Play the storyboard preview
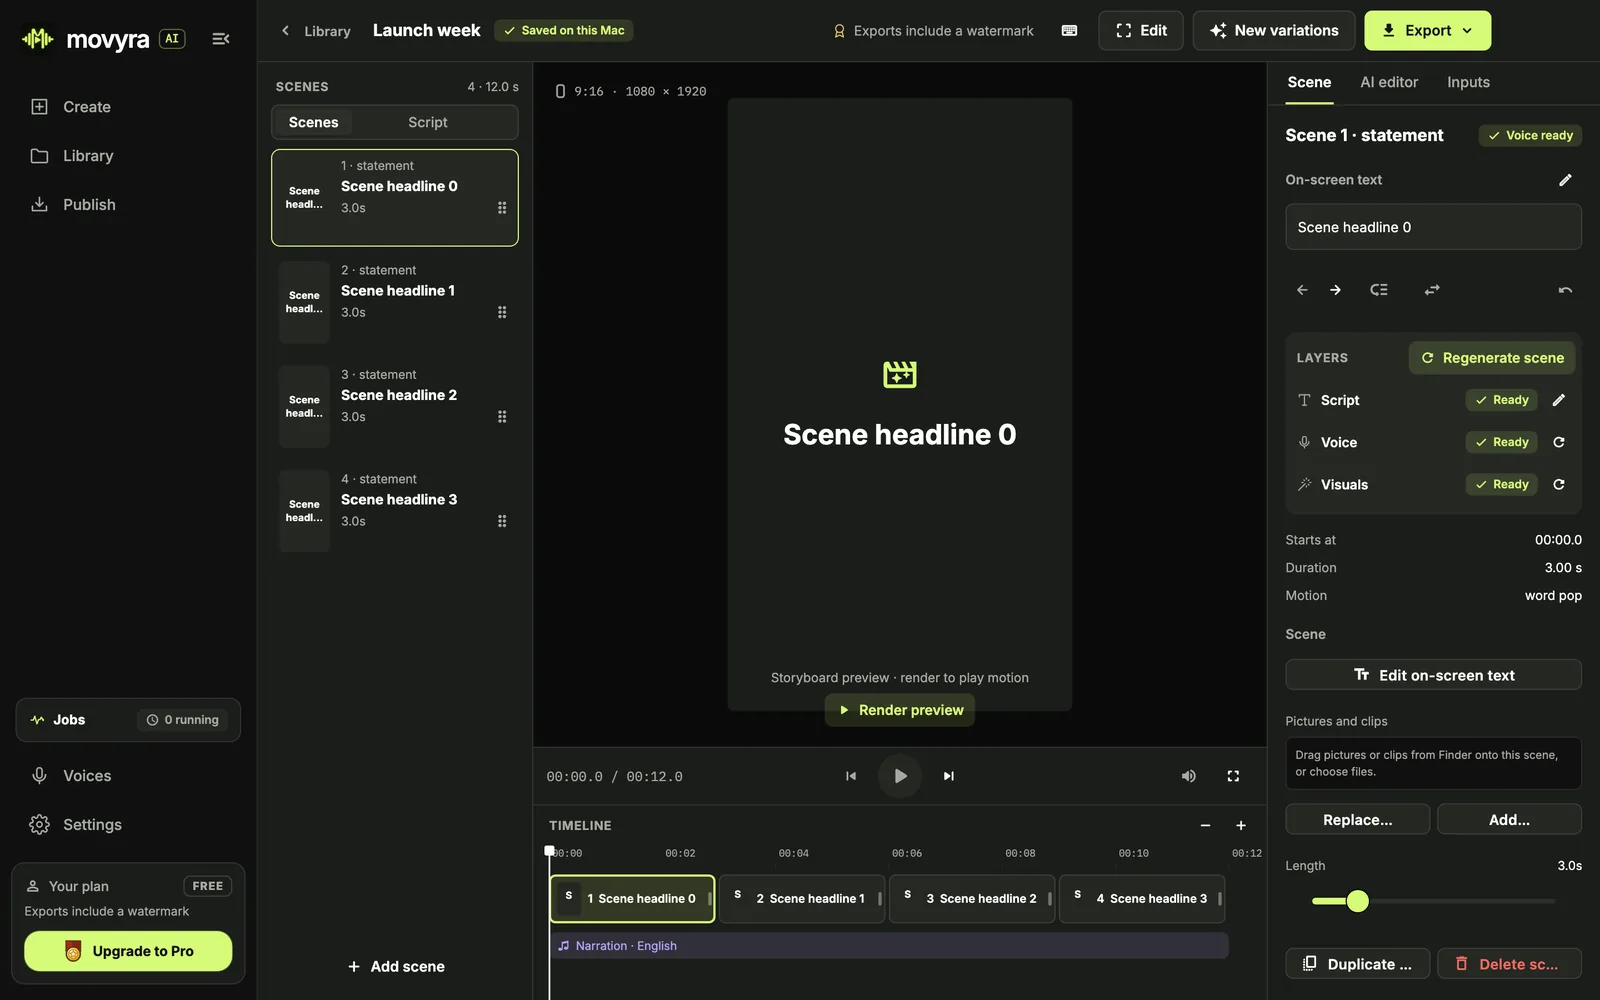The width and height of the screenshot is (1600, 1000). pos(900,776)
